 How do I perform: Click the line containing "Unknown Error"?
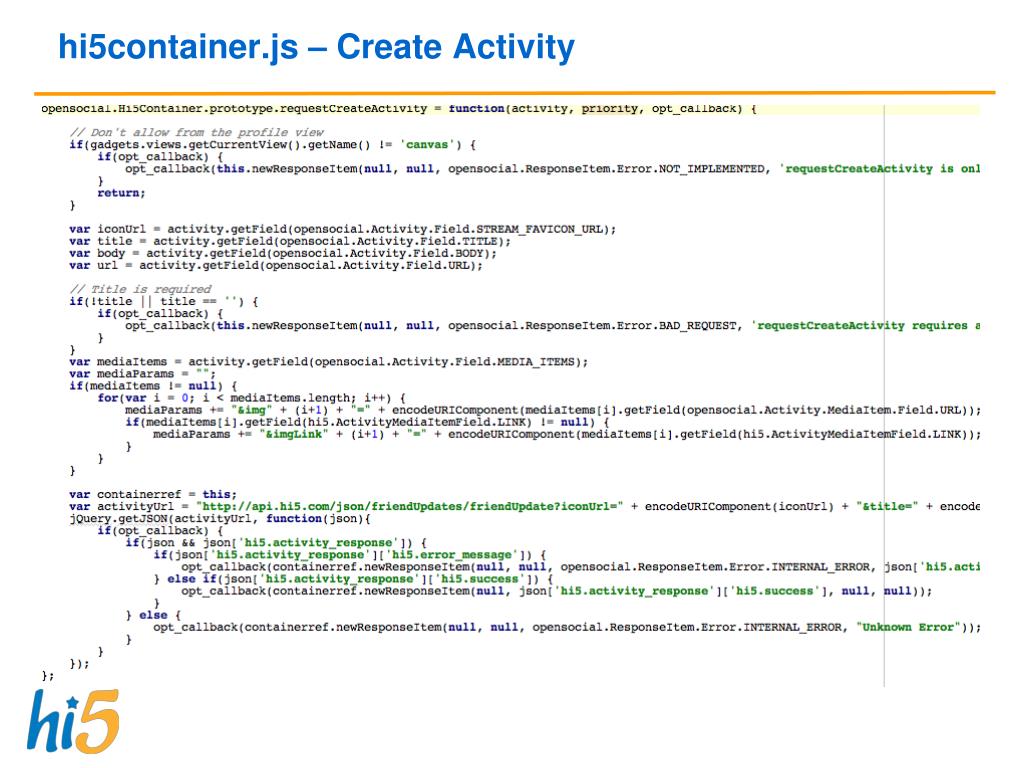point(567,627)
